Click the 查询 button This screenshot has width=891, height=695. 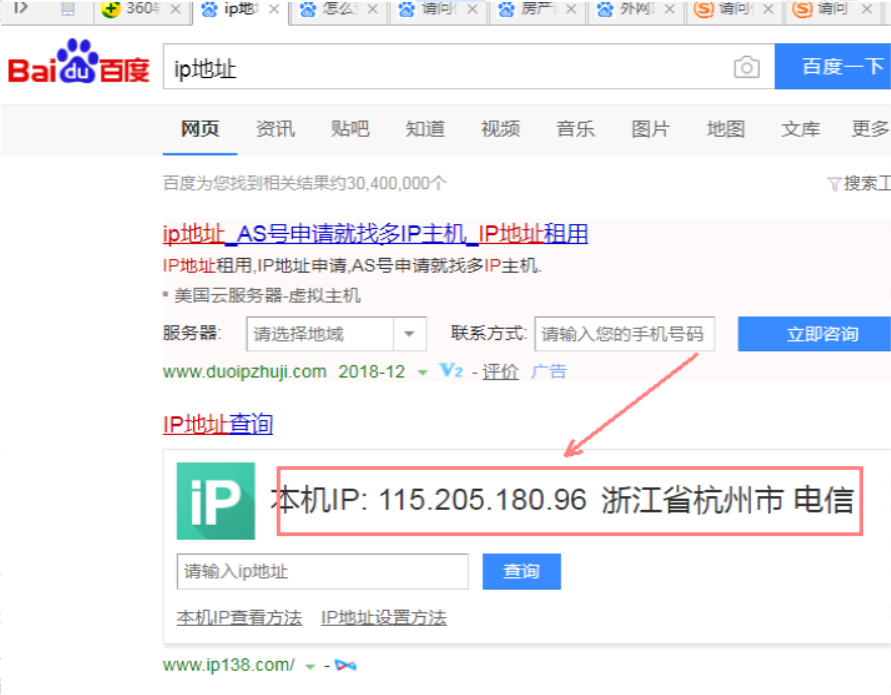click(x=522, y=571)
